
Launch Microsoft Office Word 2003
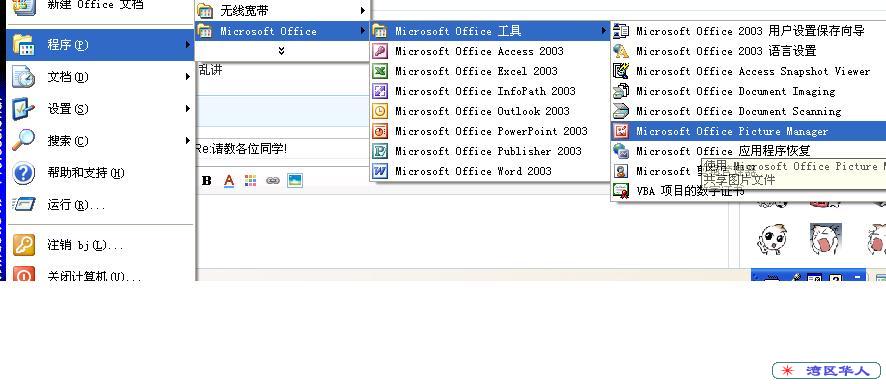tap(490, 171)
